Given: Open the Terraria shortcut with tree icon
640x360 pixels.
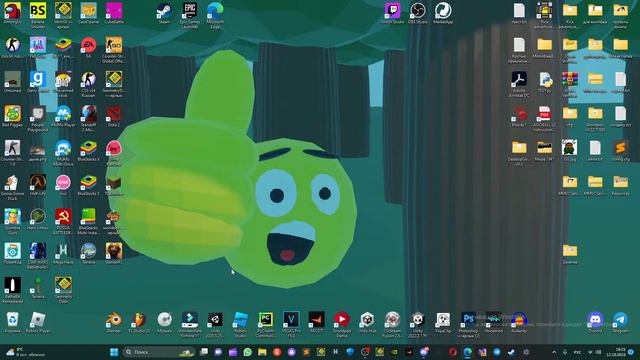Looking at the screenshot, I should point(38,288).
